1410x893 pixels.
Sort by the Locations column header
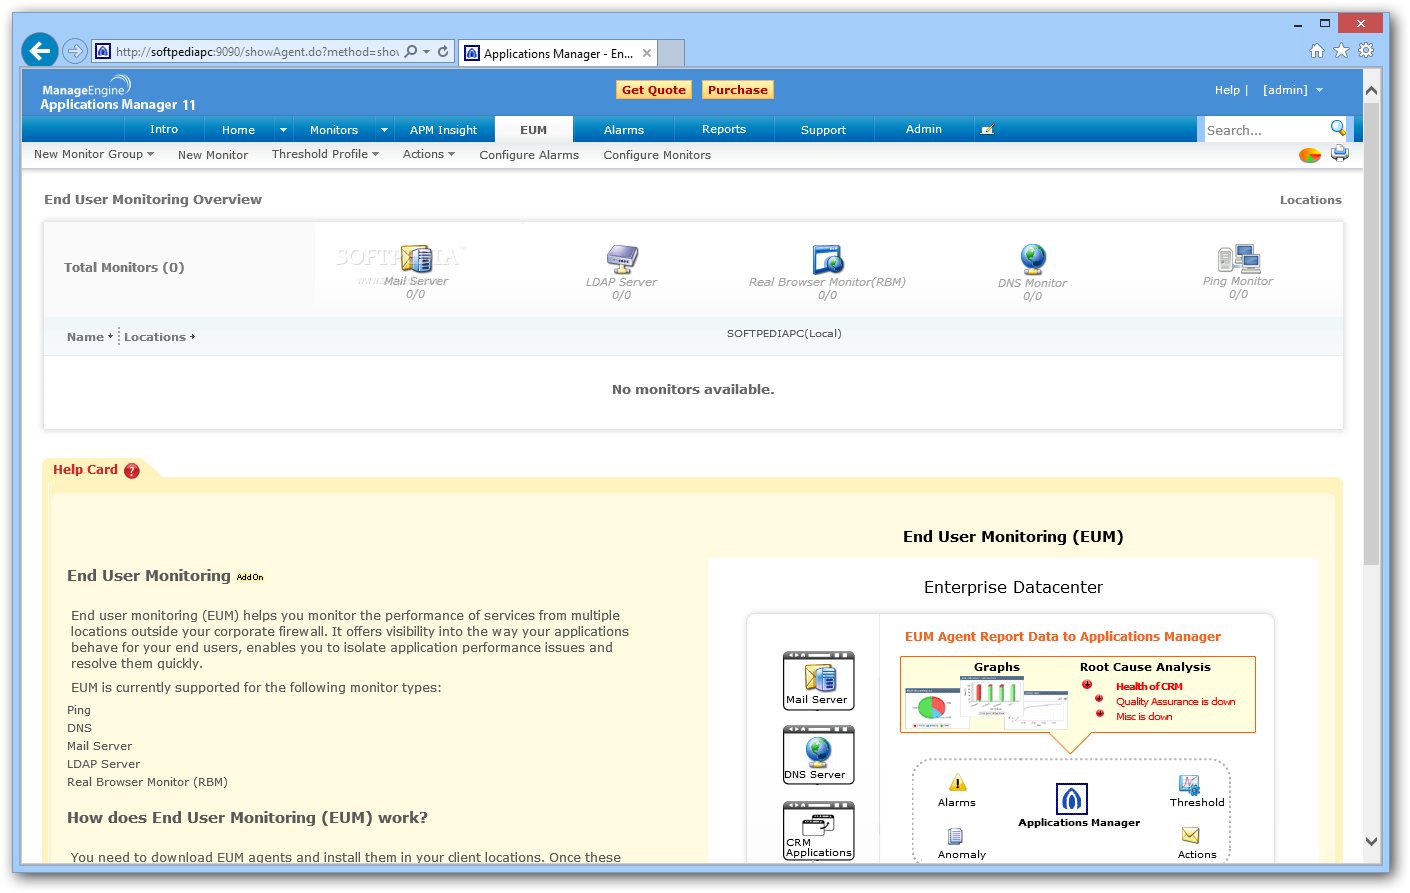point(159,337)
